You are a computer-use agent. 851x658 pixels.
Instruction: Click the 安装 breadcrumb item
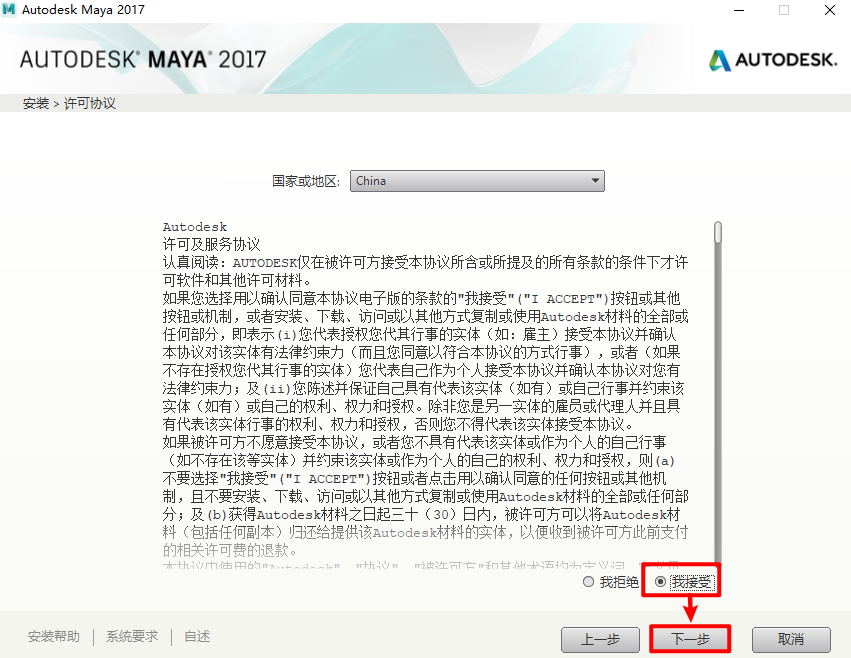pos(36,103)
